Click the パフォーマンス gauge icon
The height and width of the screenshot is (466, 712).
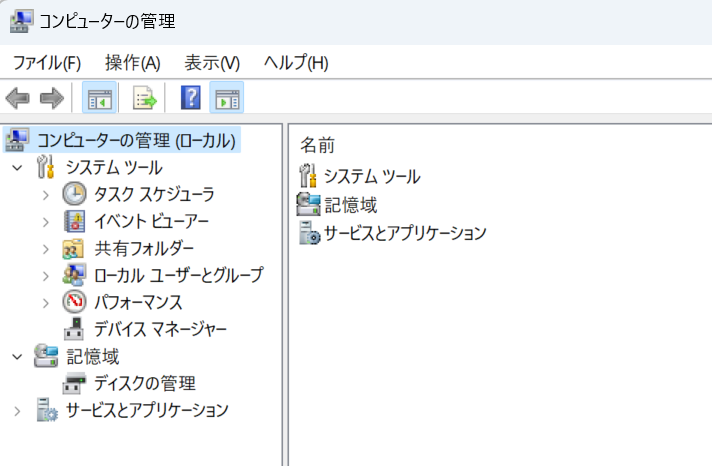[74, 302]
